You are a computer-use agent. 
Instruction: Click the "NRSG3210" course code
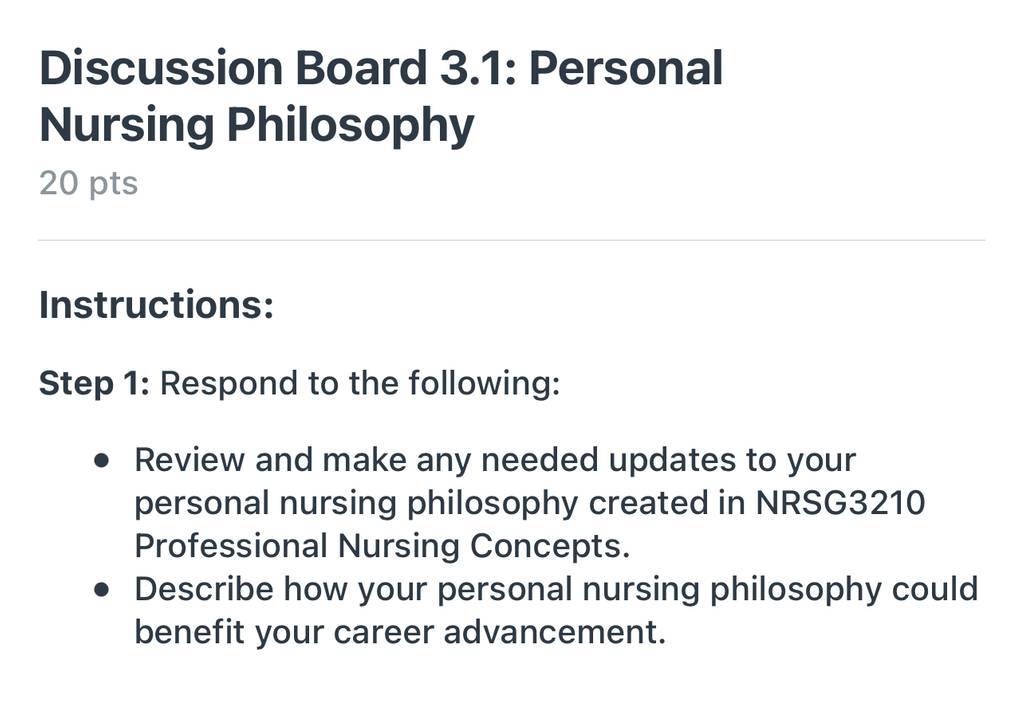pos(840,503)
